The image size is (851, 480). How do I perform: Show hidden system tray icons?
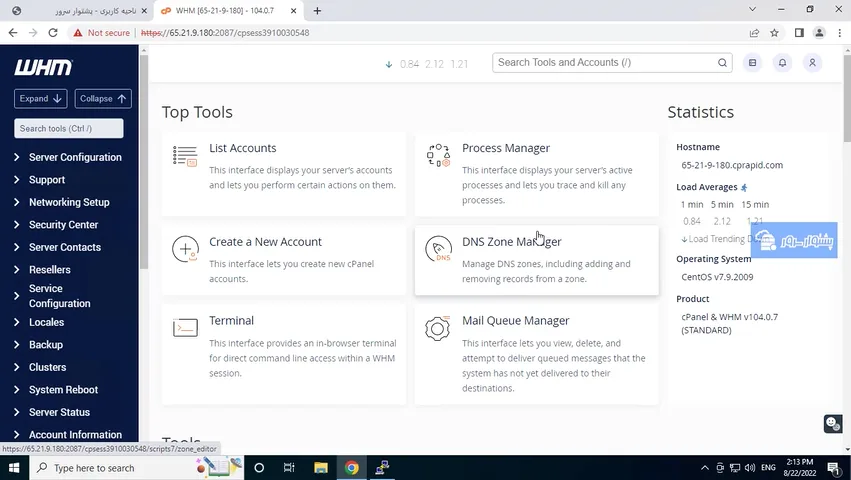[x=704, y=468]
